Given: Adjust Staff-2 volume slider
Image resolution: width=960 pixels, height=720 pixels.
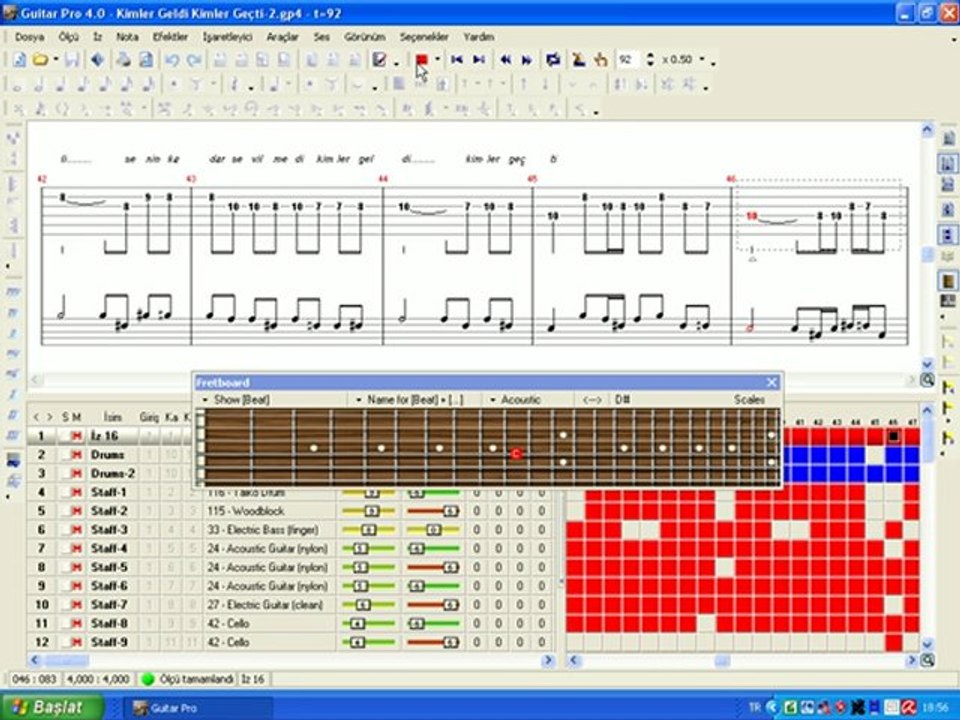Looking at the screenshot, I should pyautogui.click(x=369, y=511).
